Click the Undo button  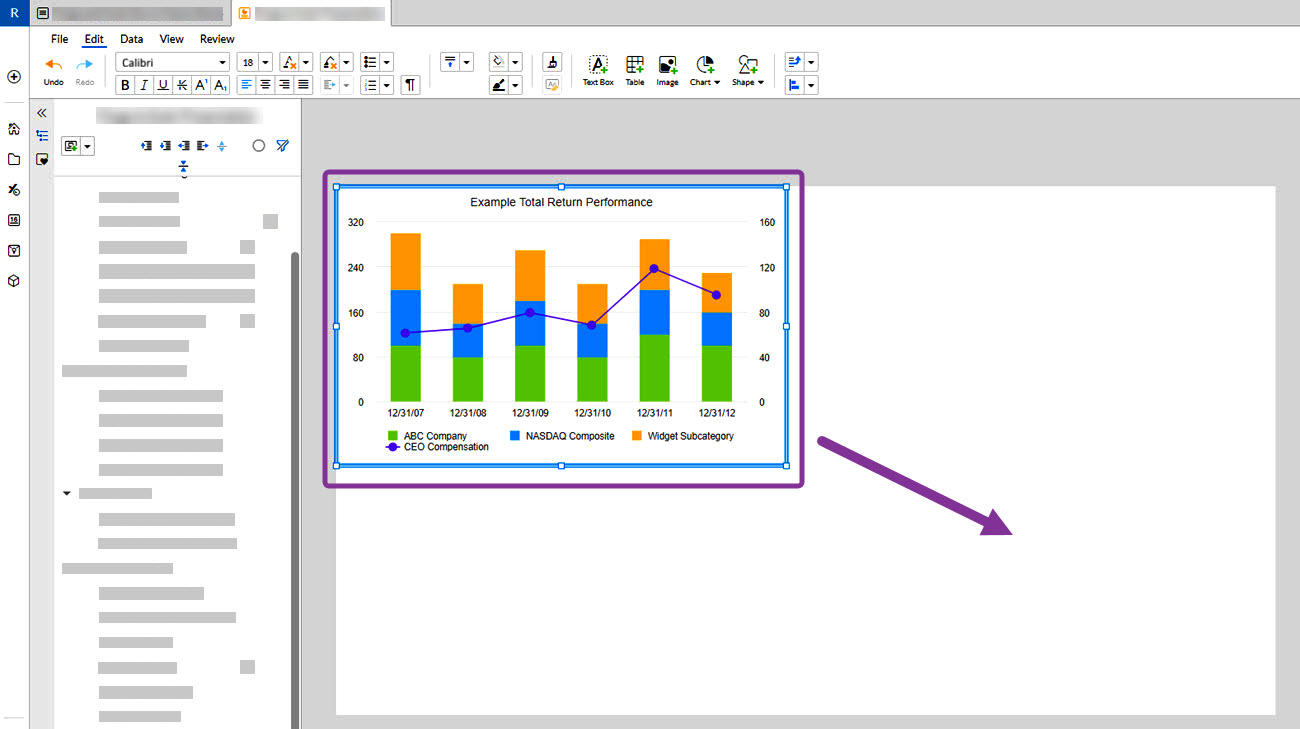[54, 70]
